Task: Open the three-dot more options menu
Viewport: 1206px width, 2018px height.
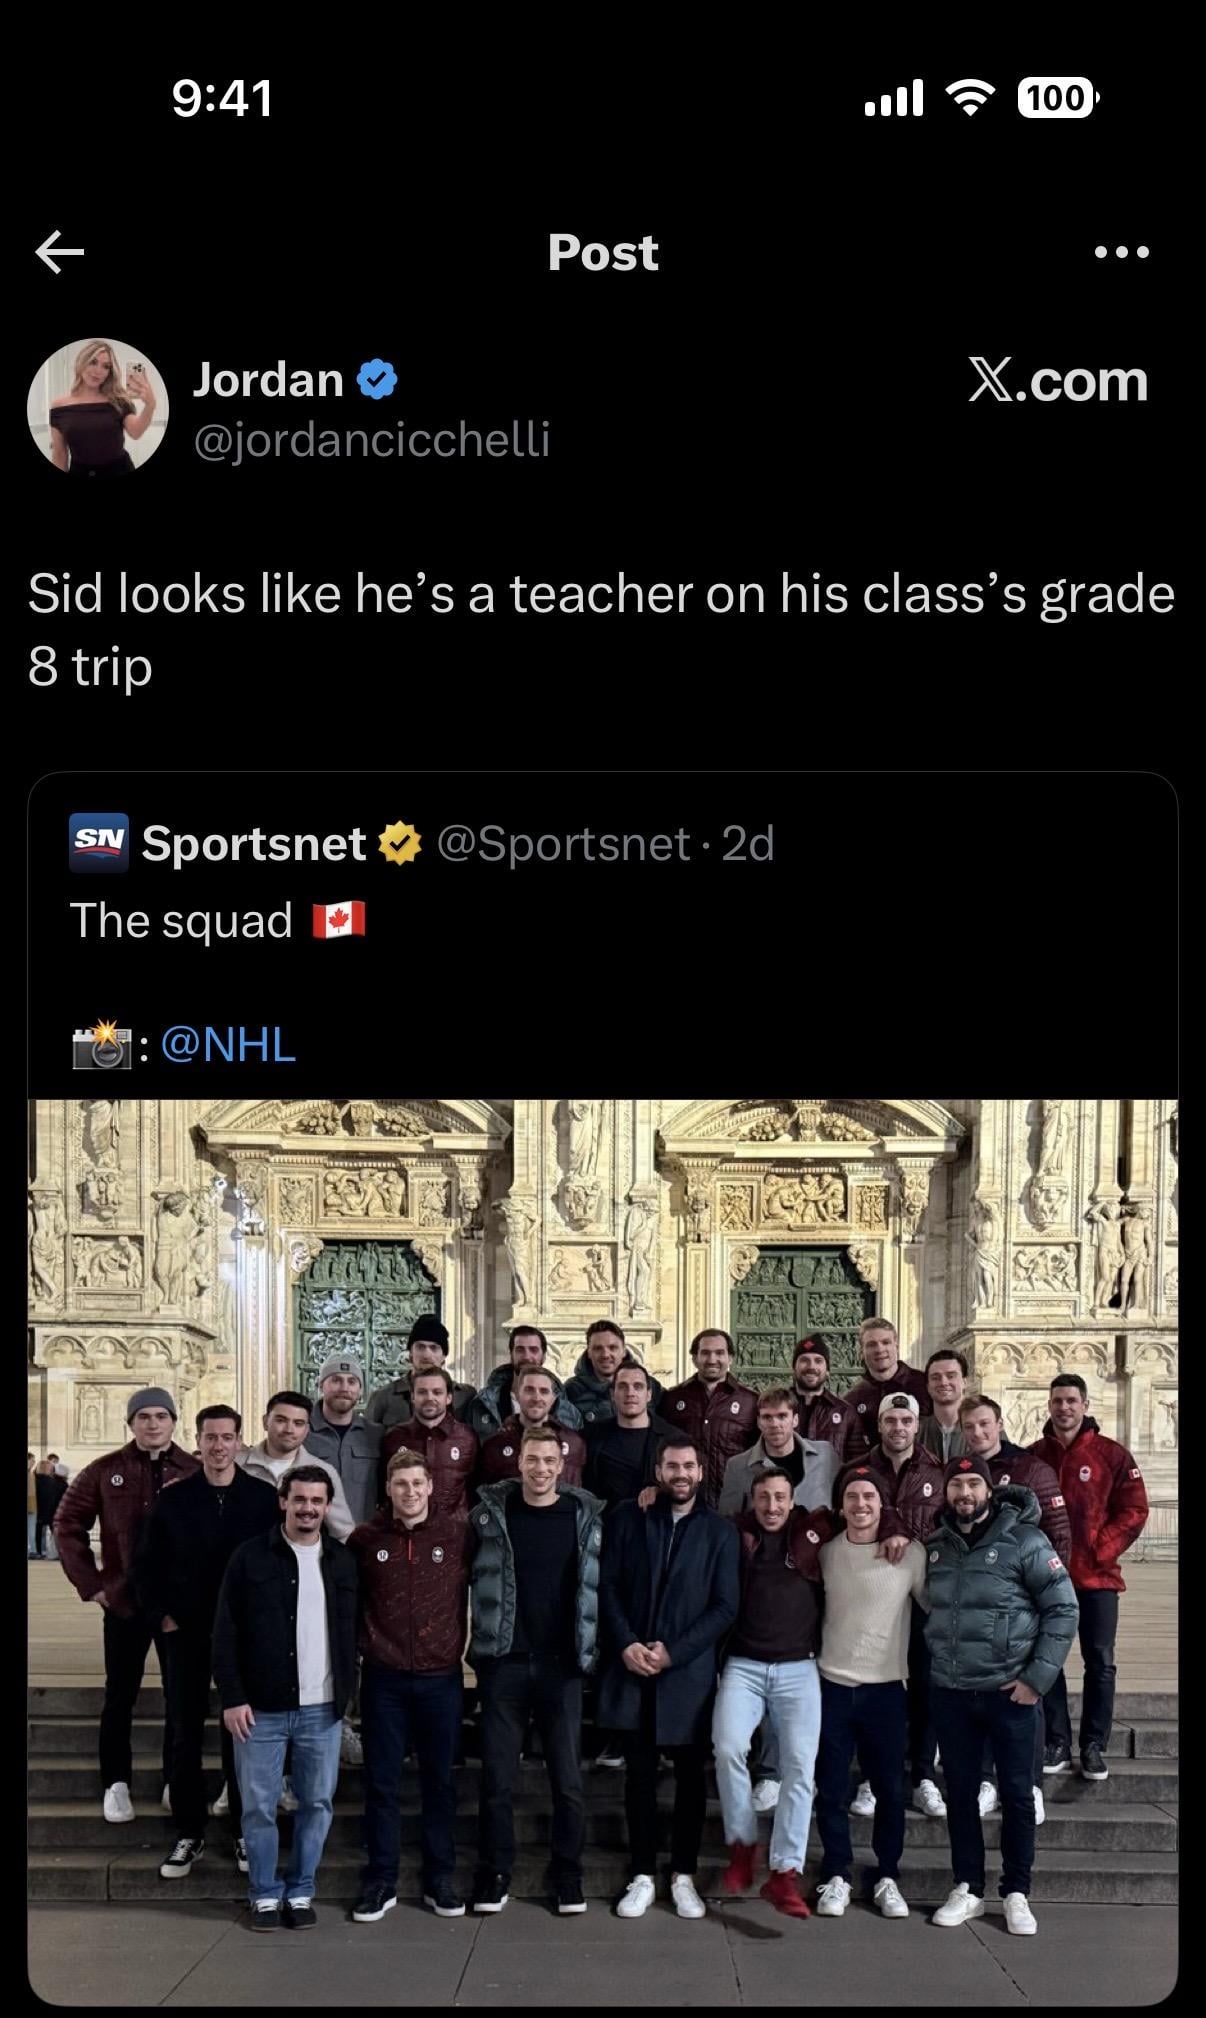Action: (1121, 252)
